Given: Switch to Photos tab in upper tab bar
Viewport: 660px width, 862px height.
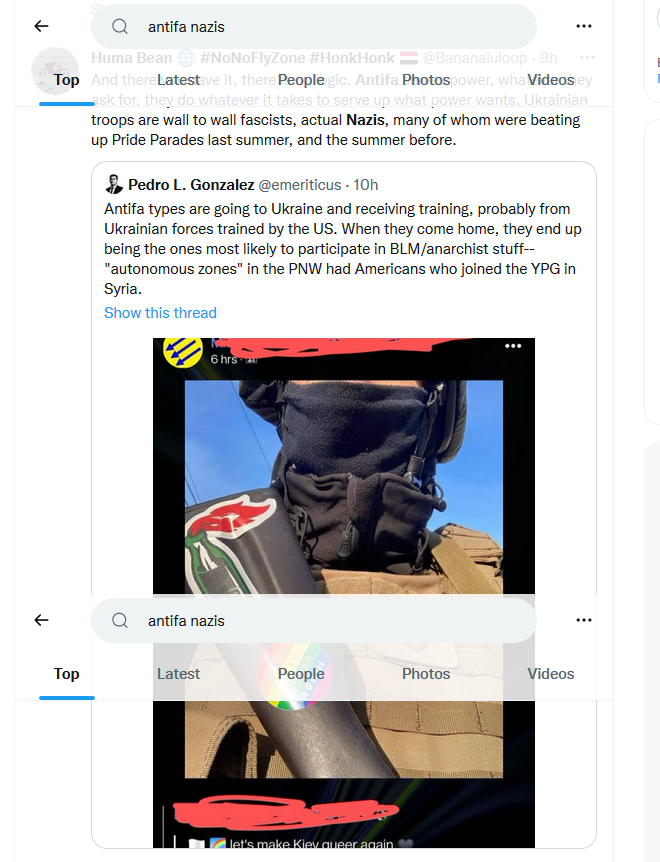Looking at the screenshot, I should [x=426, y=80].
